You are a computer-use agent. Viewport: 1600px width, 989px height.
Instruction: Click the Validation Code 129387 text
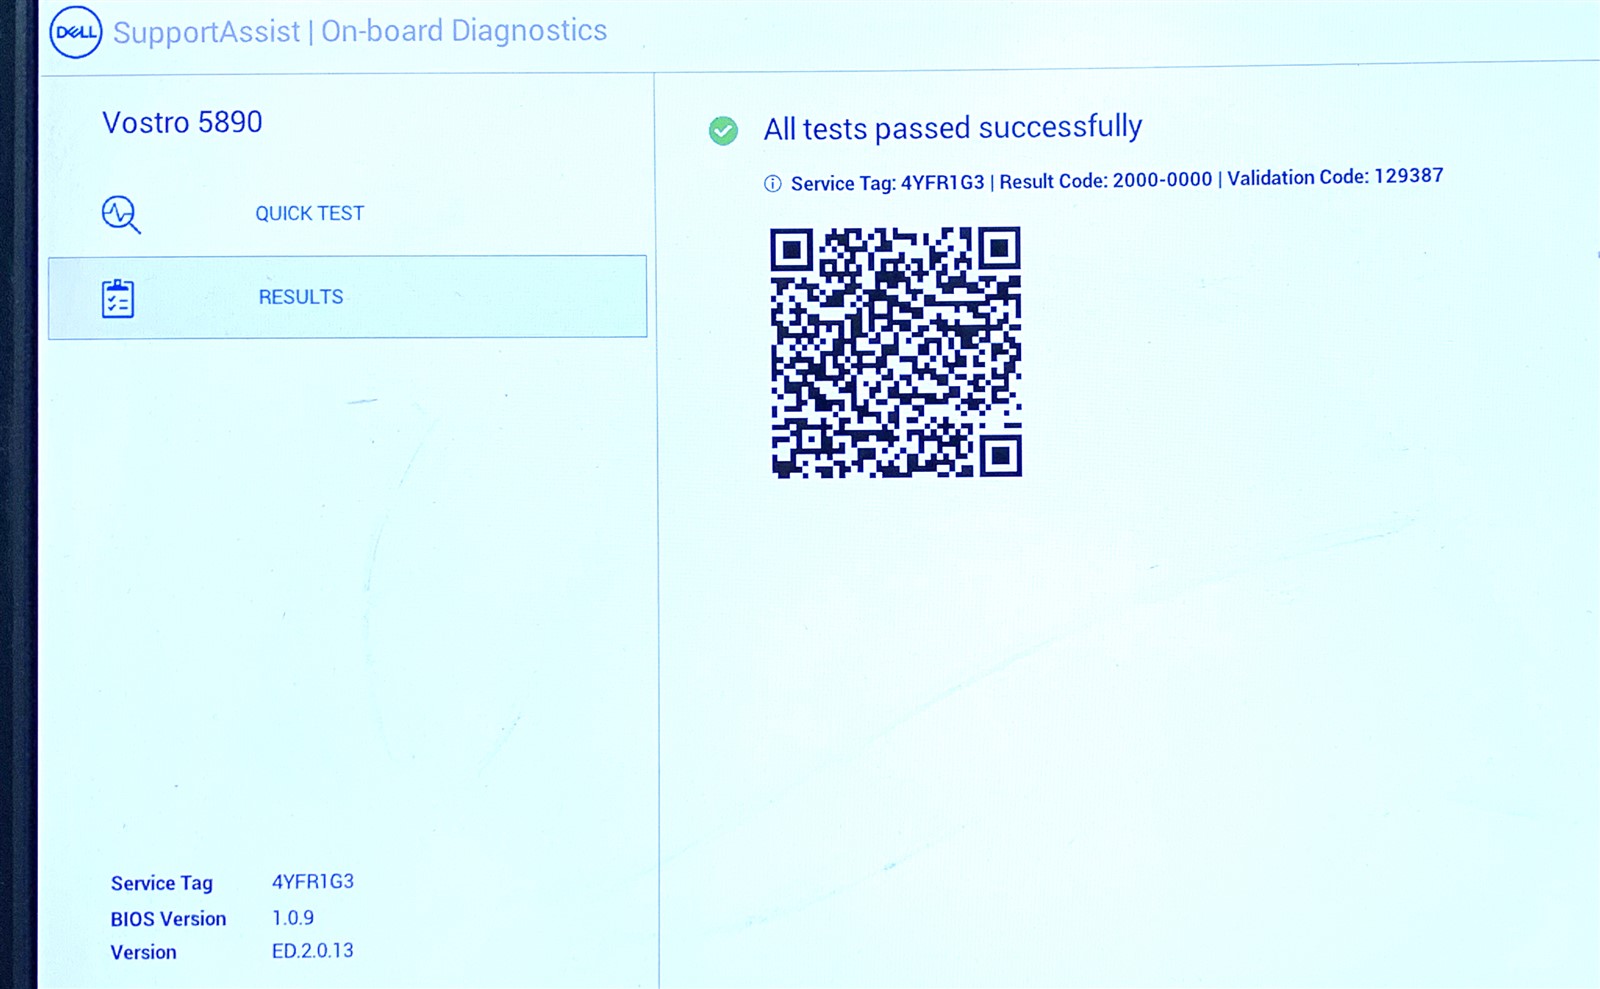tap(1335, 177)
